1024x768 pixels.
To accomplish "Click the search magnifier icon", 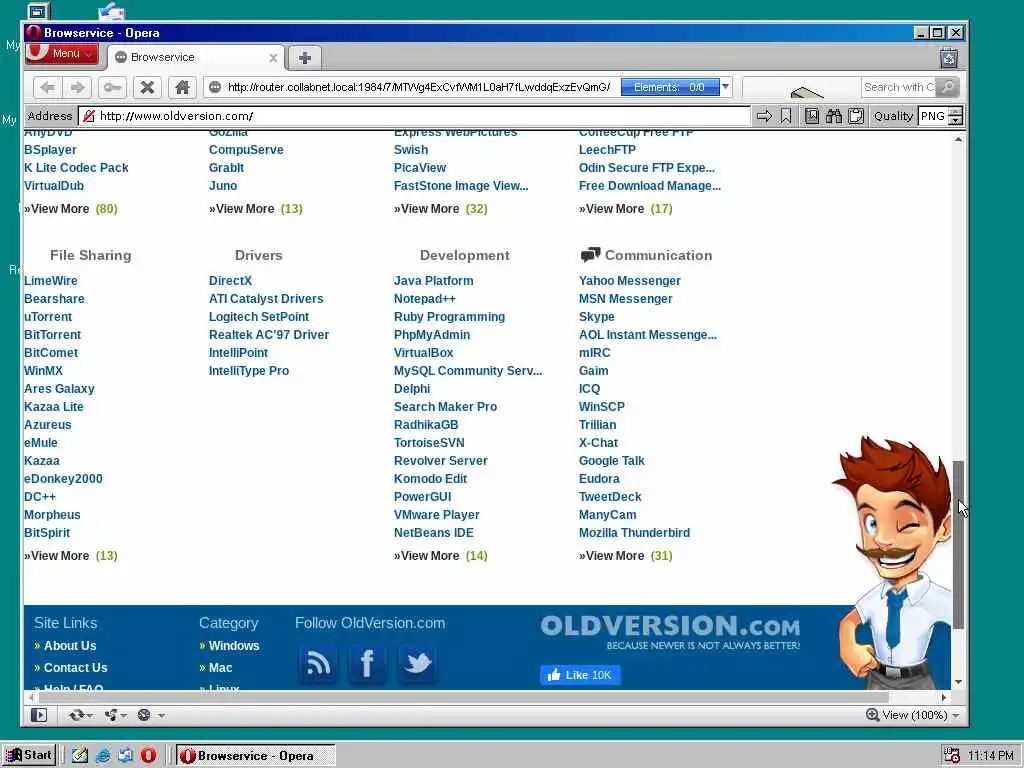I will (948, 87).
